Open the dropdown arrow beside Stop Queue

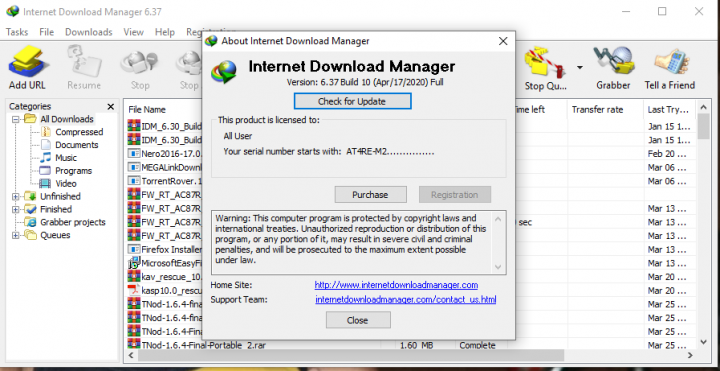tap(579, 67)
